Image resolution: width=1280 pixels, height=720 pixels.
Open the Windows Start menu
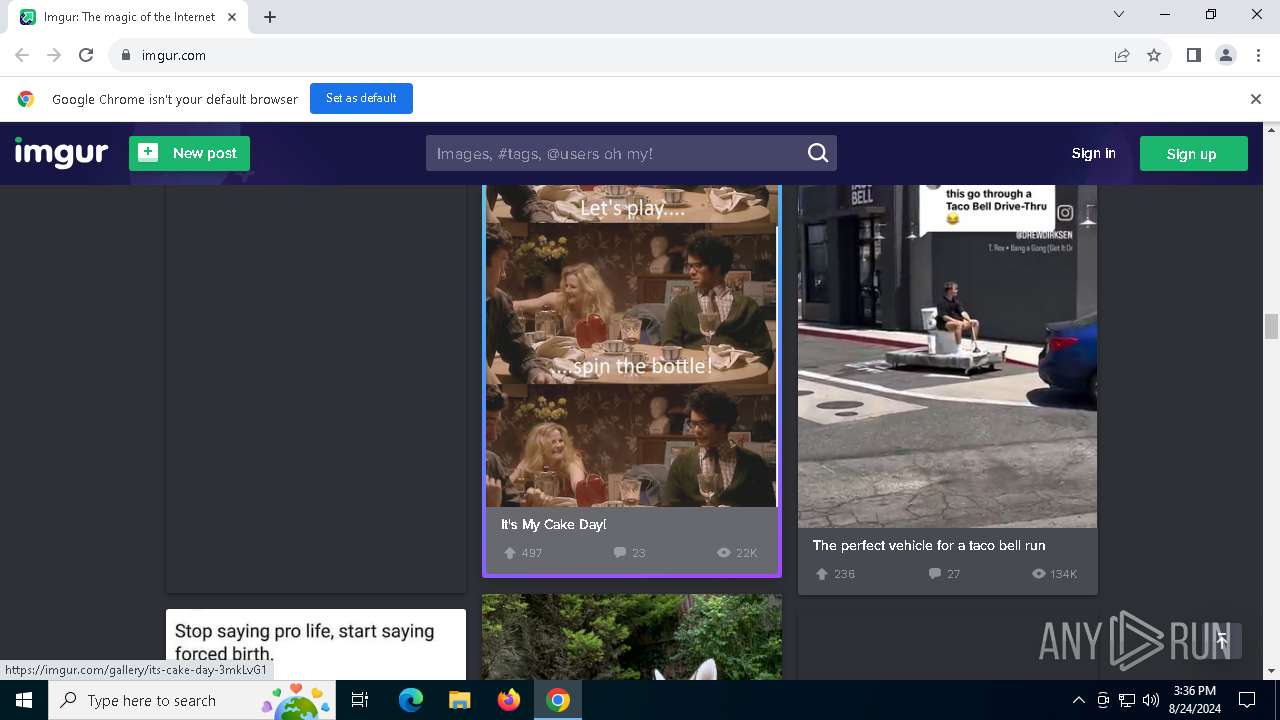point(24,700)
